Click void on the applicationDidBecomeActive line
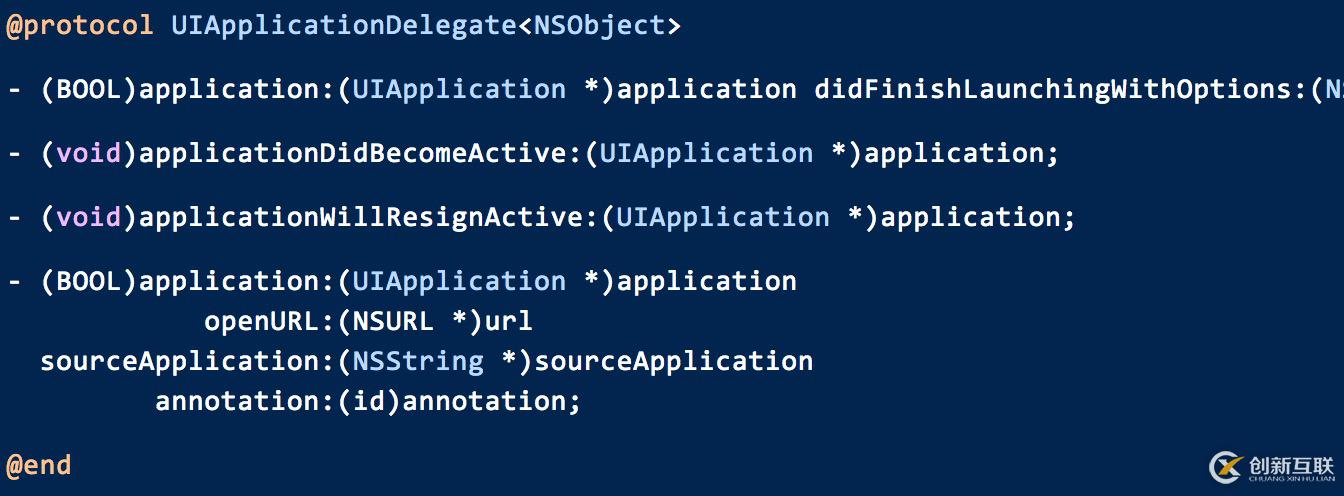 point(88,153)
